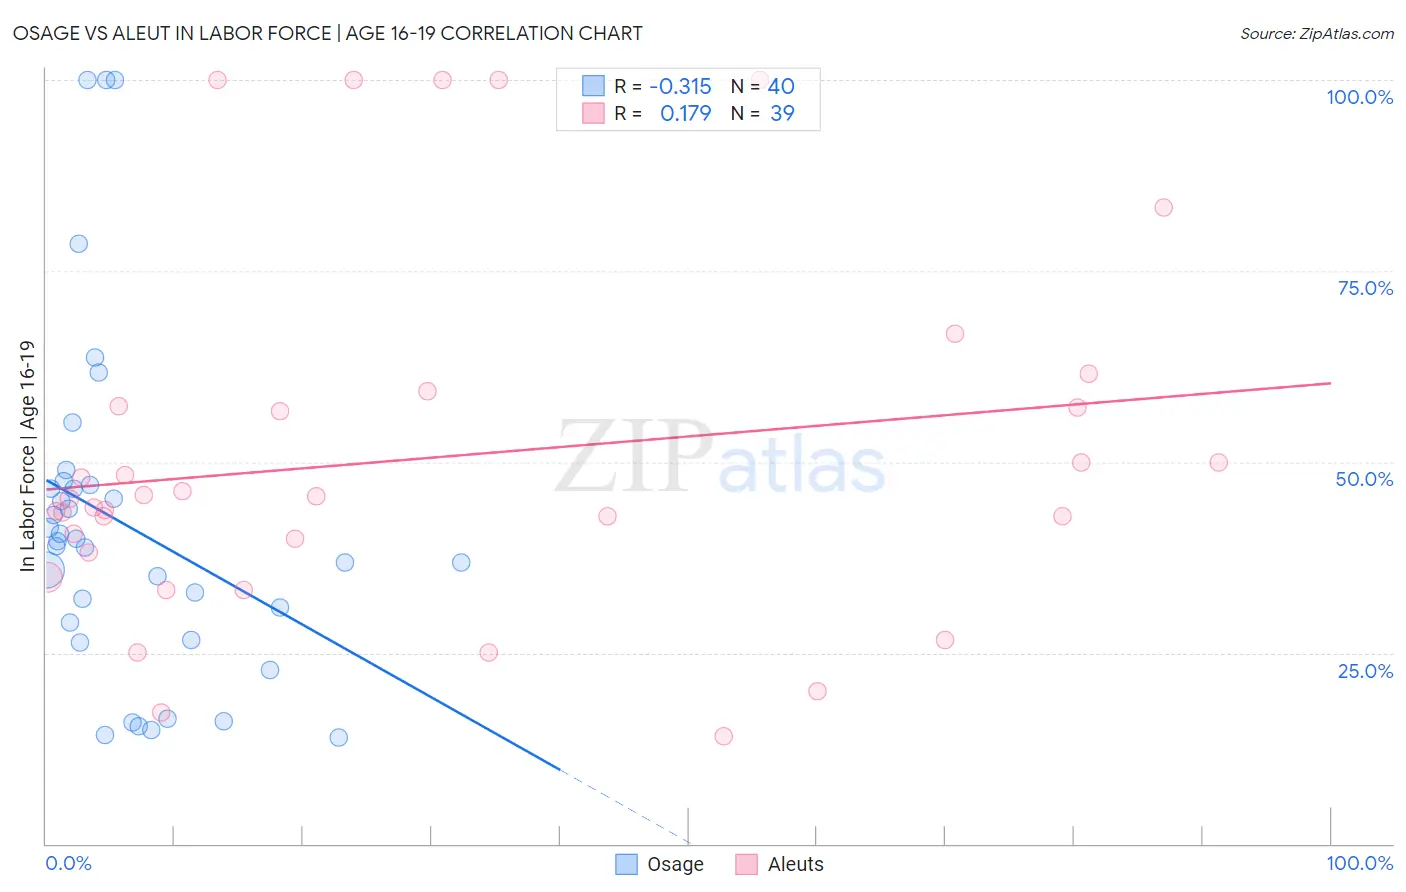Click the 75.0% y-axis label
1406x892 pixels.
1365,288
